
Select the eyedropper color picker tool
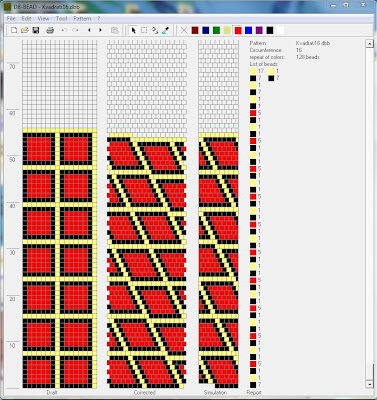click(165, 30)
